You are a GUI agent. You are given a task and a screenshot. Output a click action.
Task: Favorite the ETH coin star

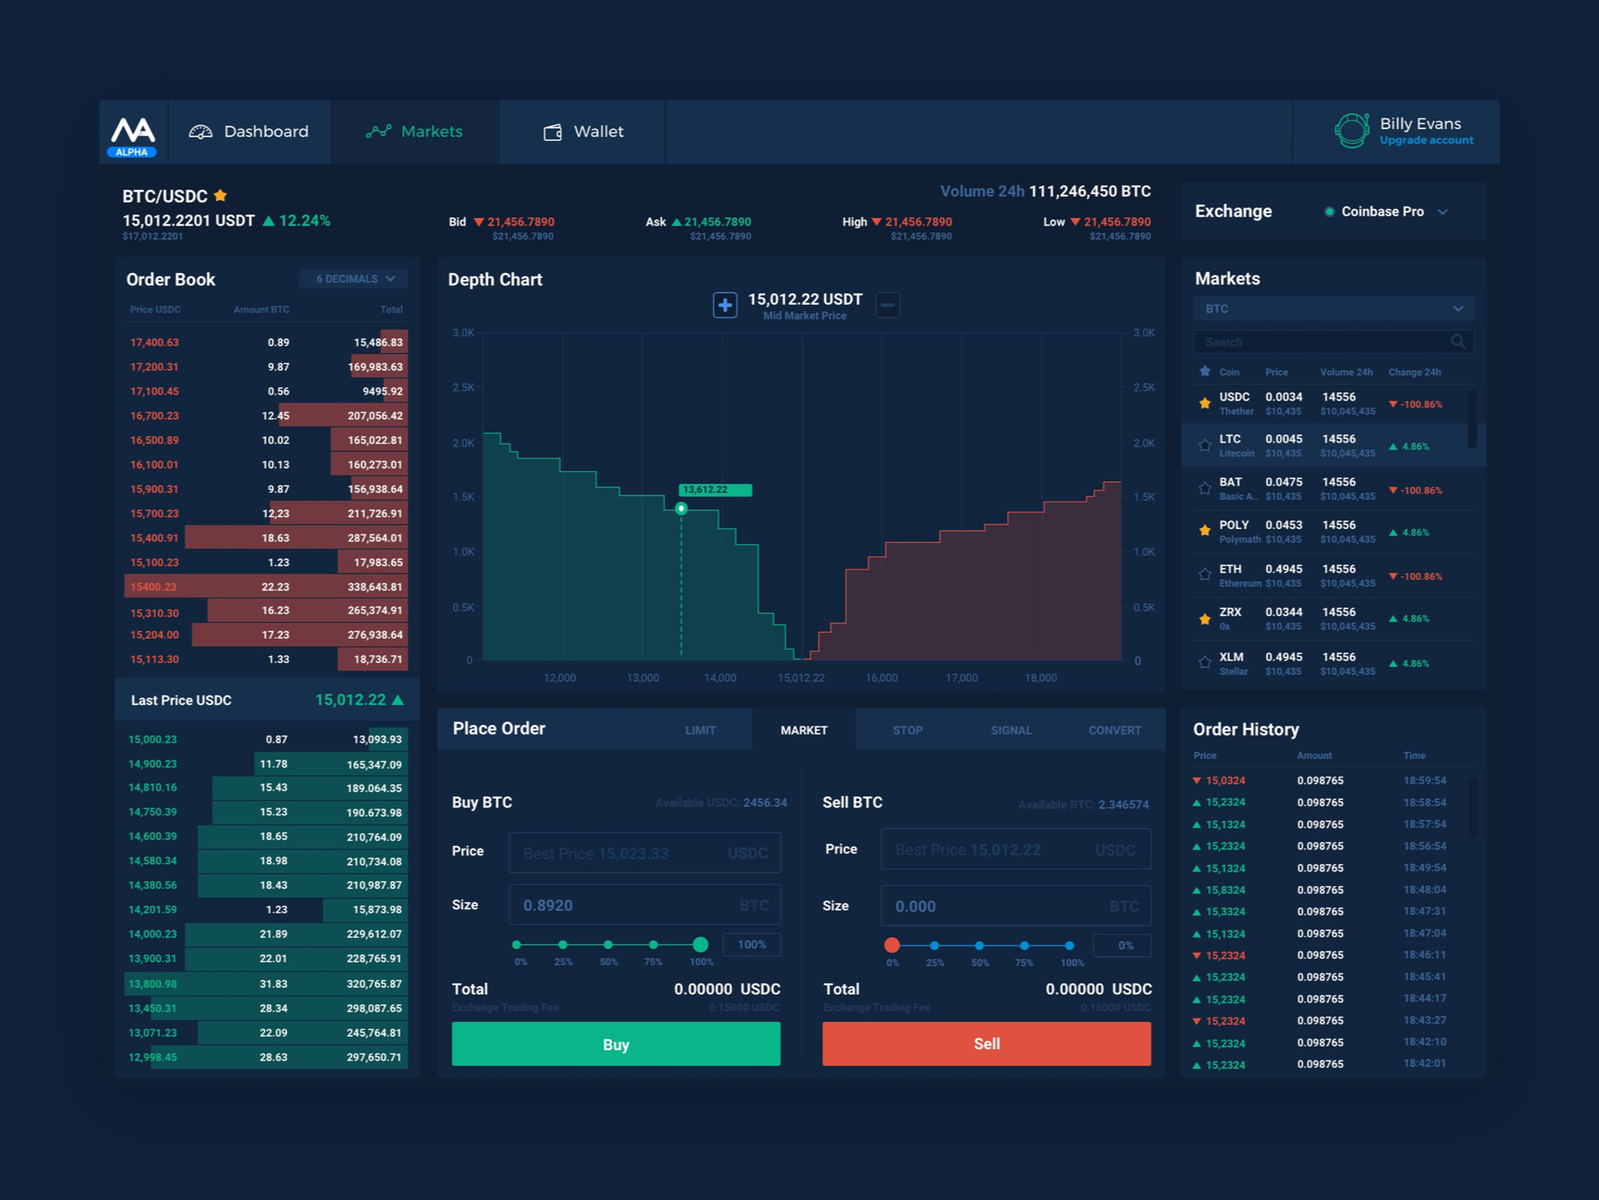1204,575
